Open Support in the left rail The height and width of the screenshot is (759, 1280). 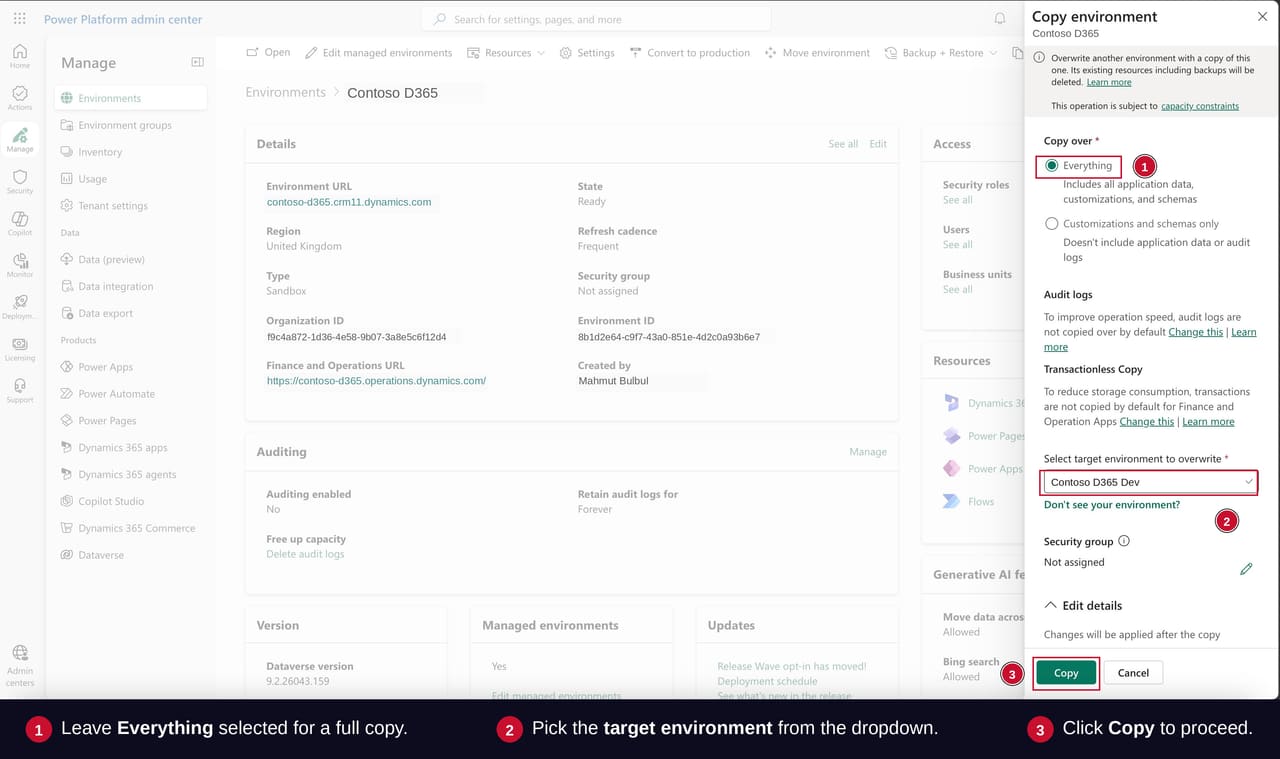point(20,390)
